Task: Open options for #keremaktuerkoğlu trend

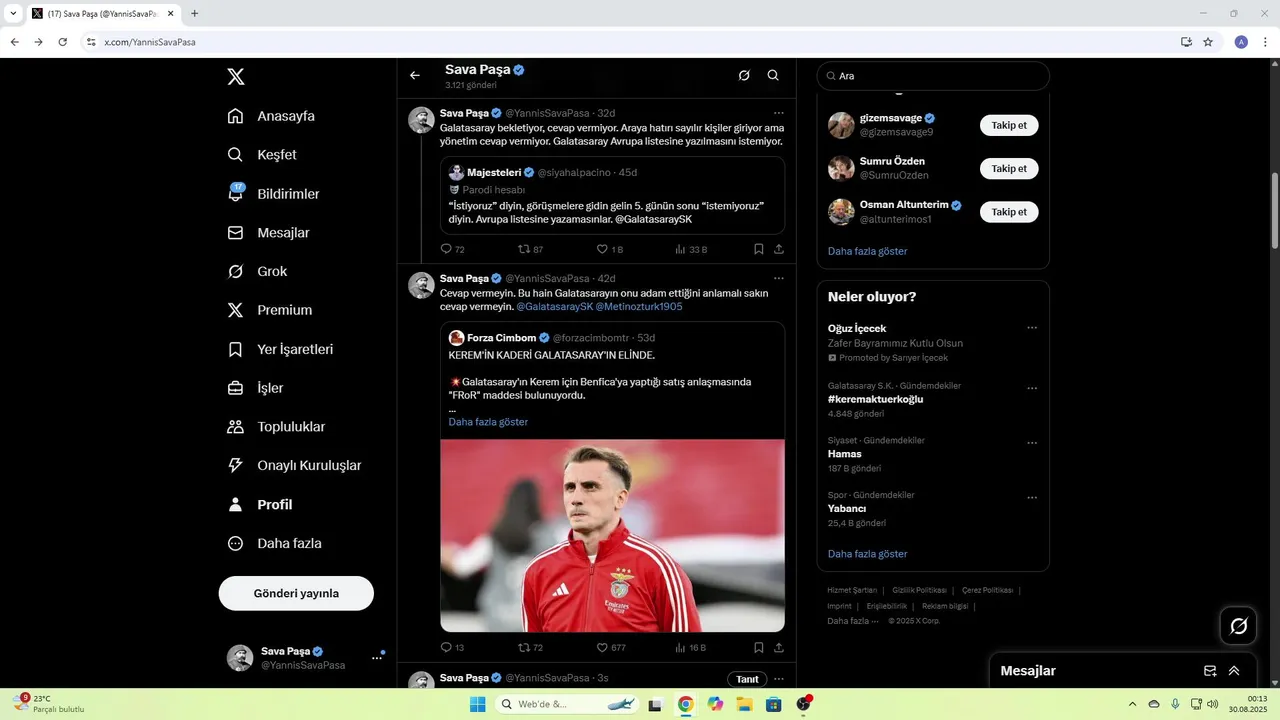Action: click(1032, 388)
